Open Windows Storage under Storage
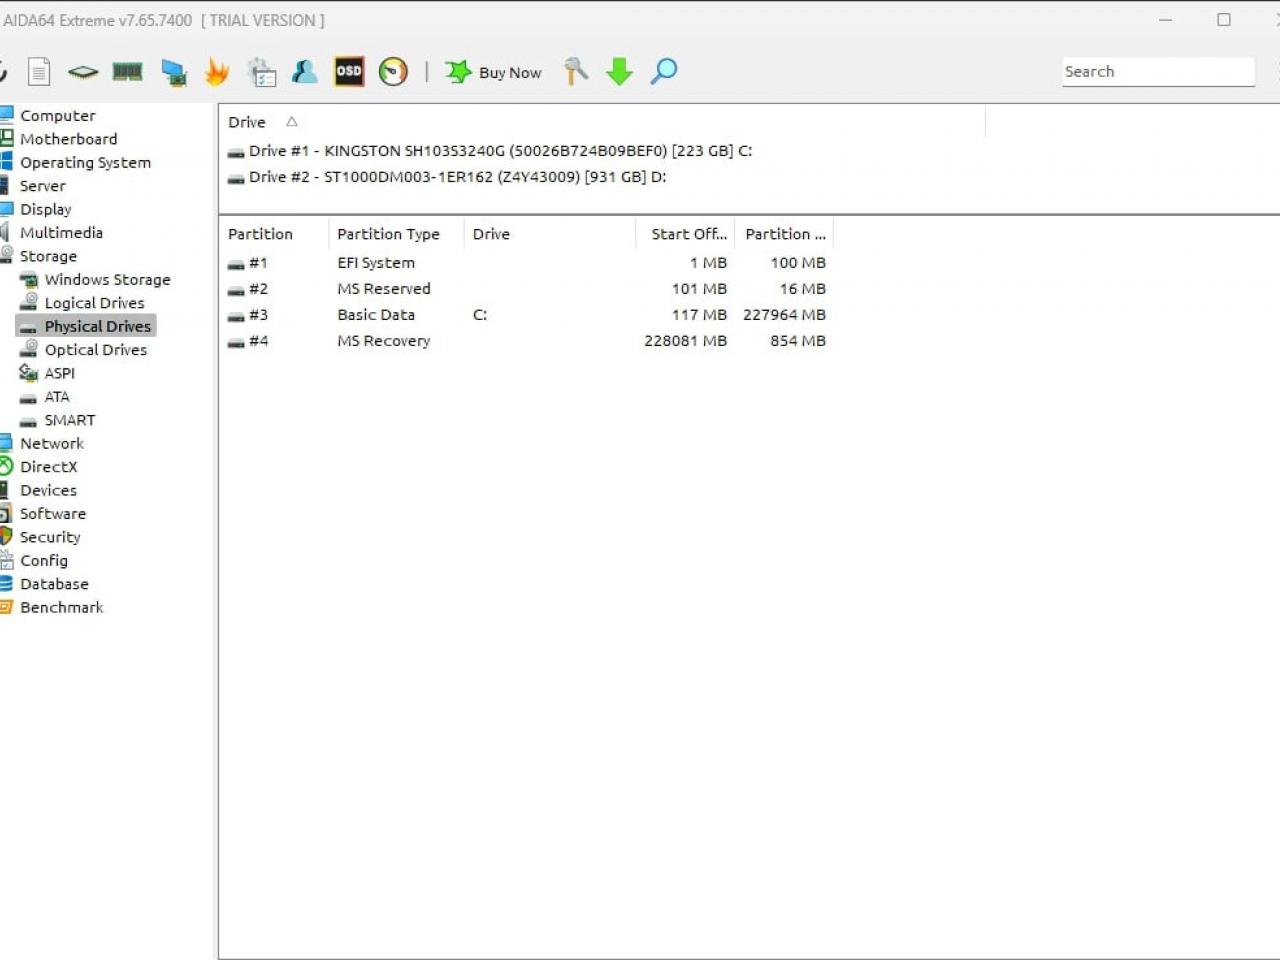This screenshot has height=960, width=1280. coord(107,279)
